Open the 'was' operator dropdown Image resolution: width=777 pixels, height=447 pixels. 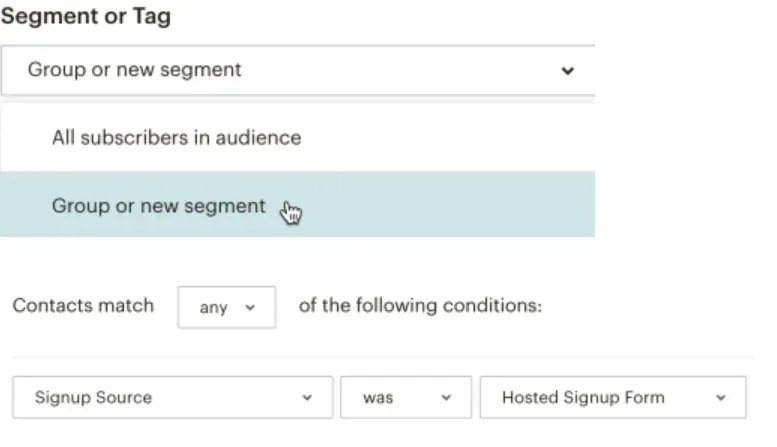click(x=406, y=397)
